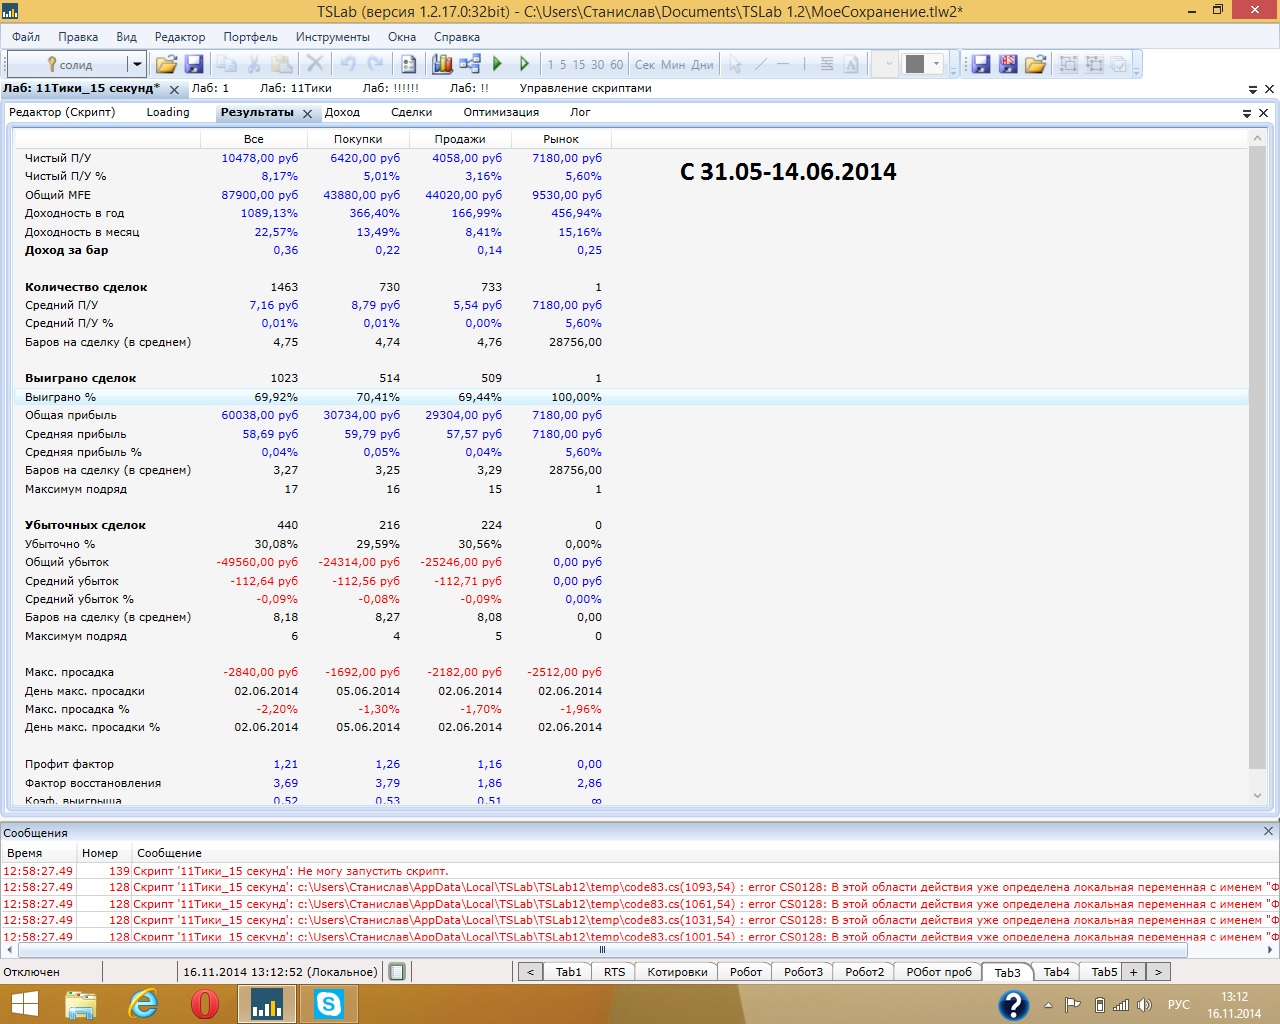Click the status bar log icon
Viewport: 1280px width, 1024px height.
(x=397, y=971)
